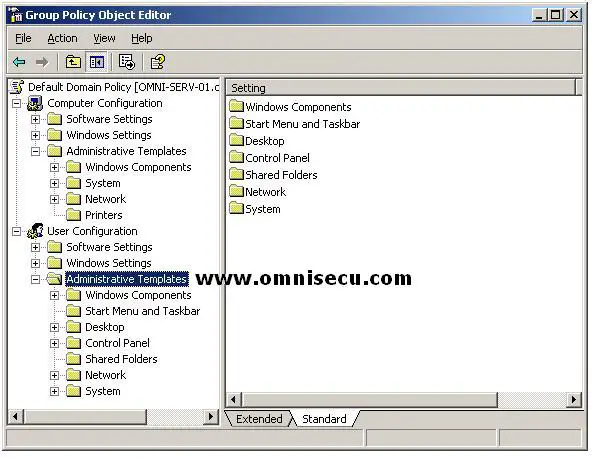Image resolution: width=593 pixels, height=458 pixels.
Task: Select Shared Folders text in right pane
Action: coord(281,175)
